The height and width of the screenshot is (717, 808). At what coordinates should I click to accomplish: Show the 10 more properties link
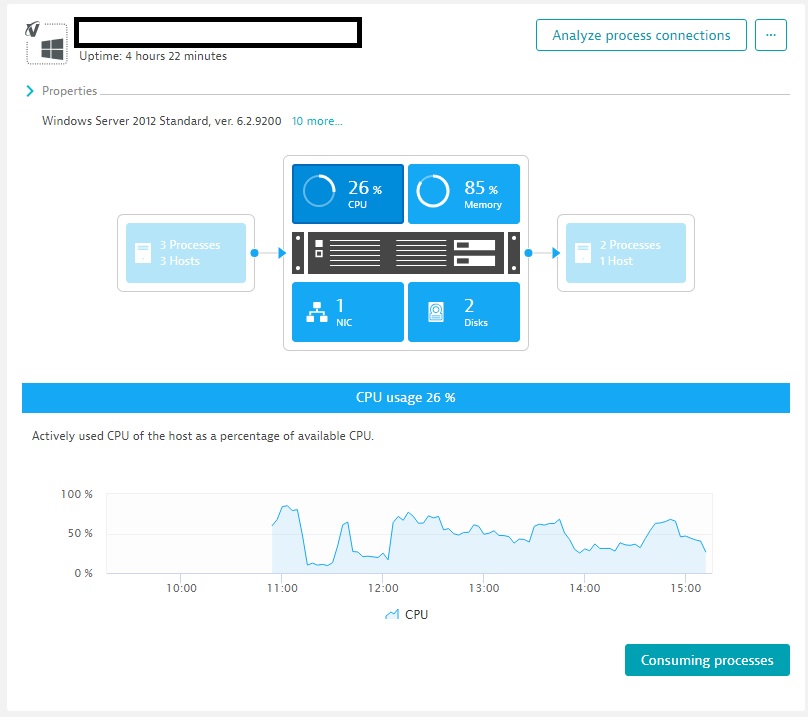click(x=317, y=121)
